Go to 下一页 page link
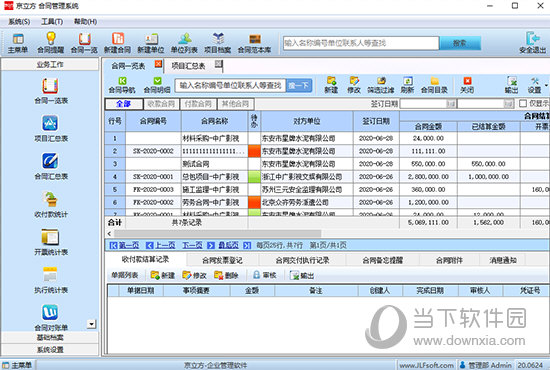This screenshot has height=370, width=550. pyautogui.click(x=199, y=245)
